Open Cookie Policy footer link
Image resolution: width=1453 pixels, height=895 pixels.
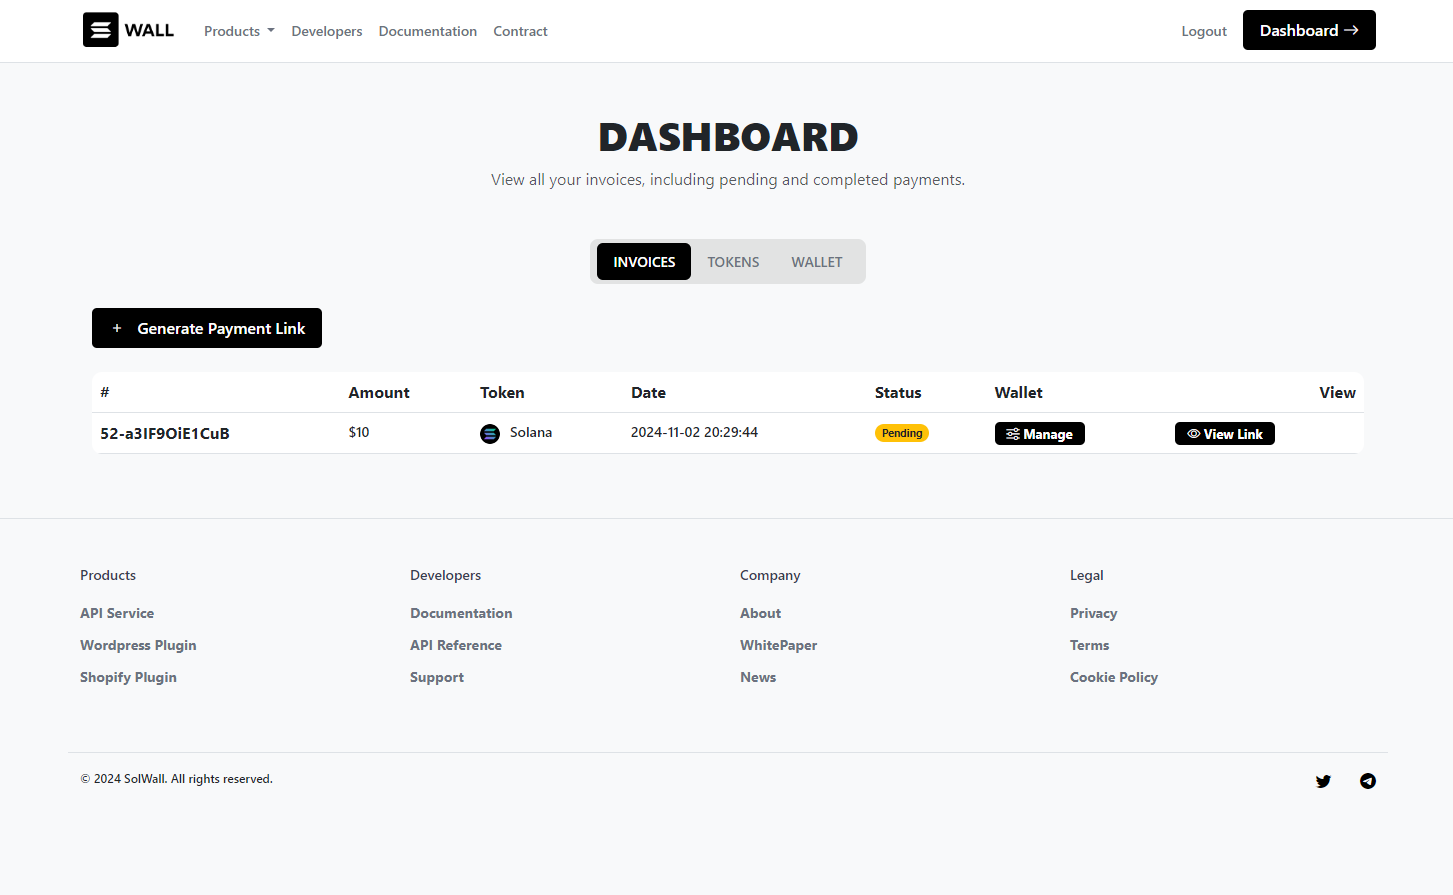pyautogui.click(x=1114, y=677)
